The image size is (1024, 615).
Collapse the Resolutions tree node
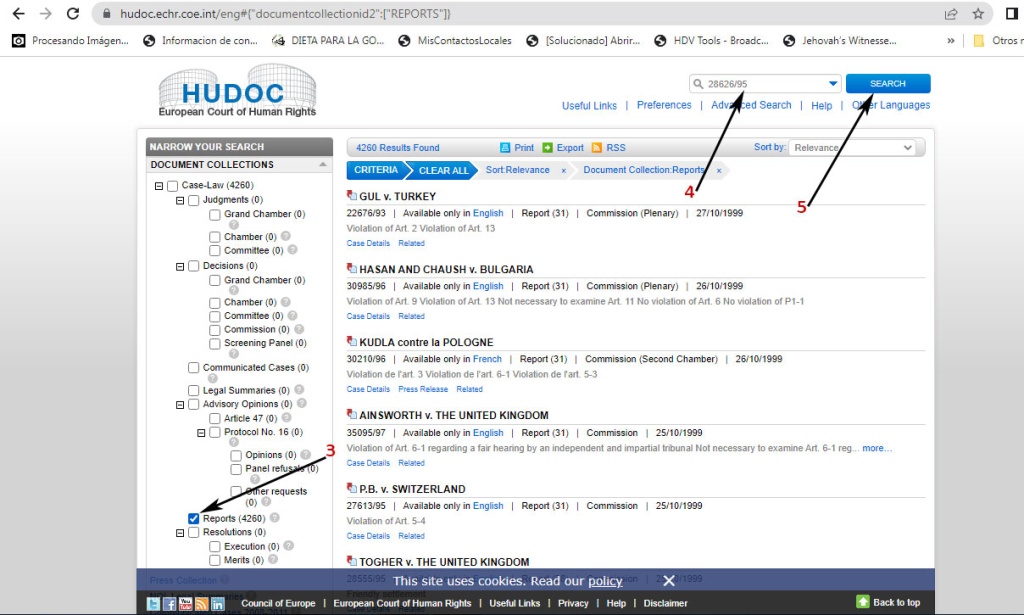(180, 533)
